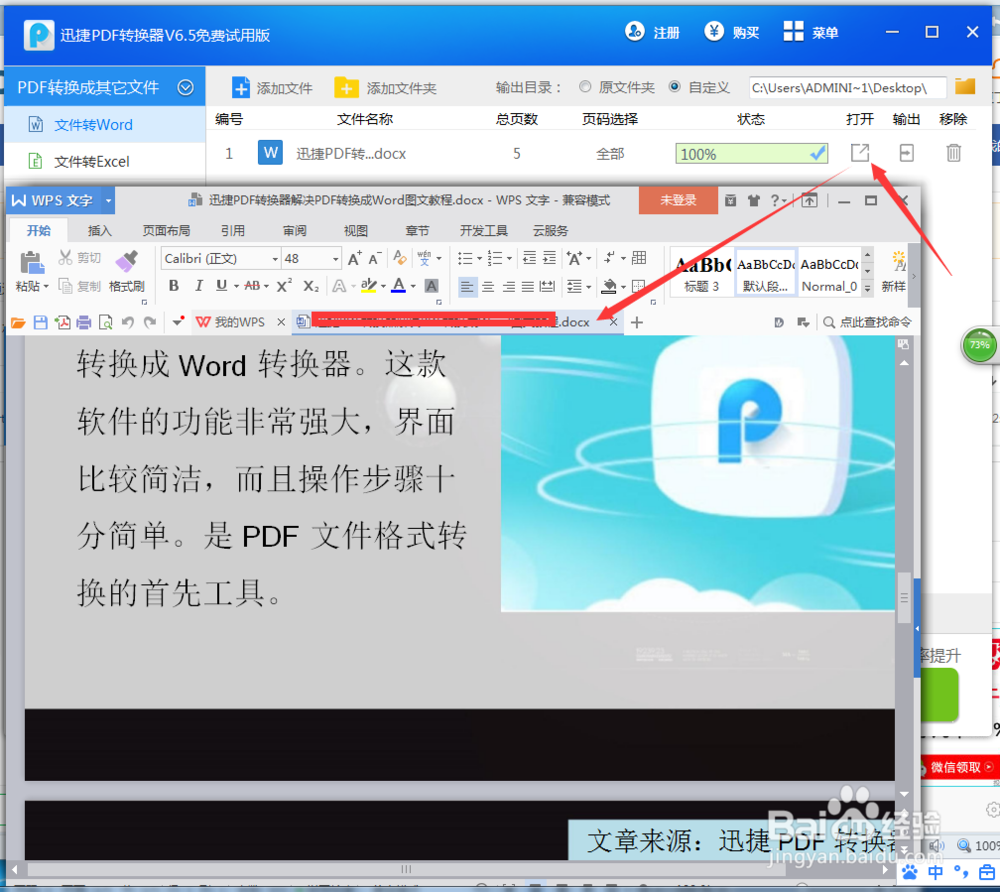Switch to the 审阅 ribbon tab
Image resolution: width=1000 pixels, height=892 pixels.
tap(294, 230)
